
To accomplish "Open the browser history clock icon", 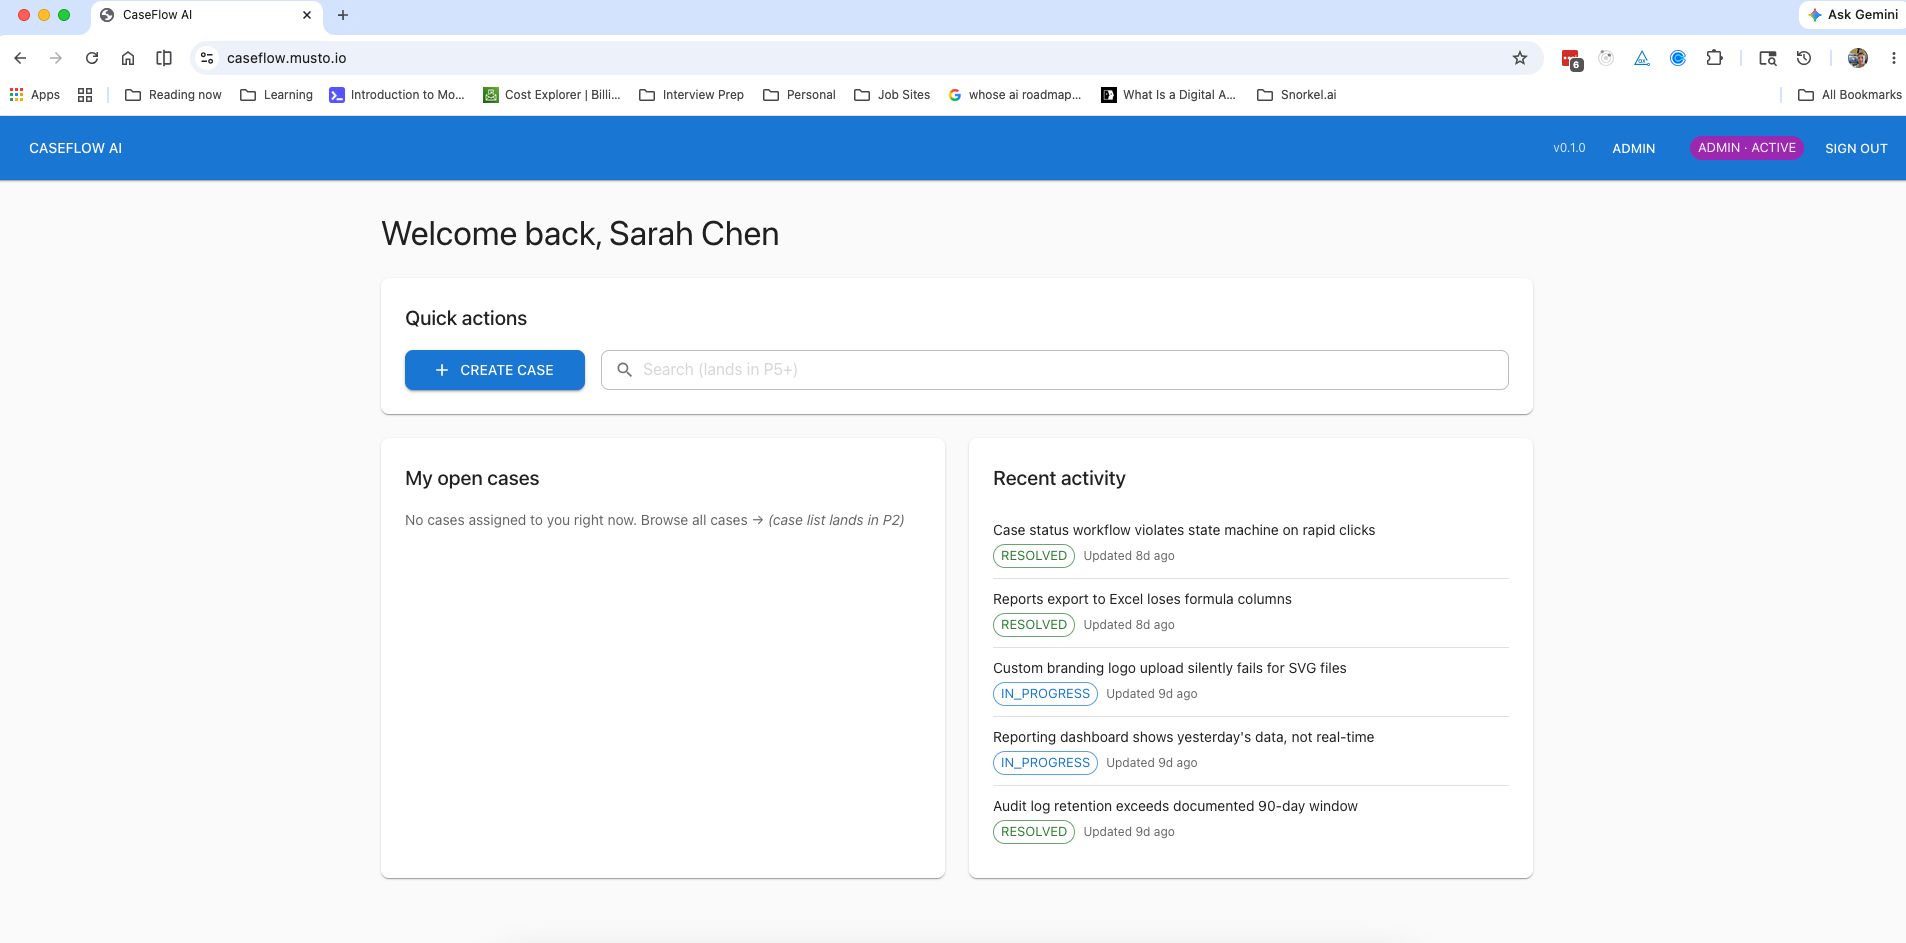I will tap(1804, 58).
